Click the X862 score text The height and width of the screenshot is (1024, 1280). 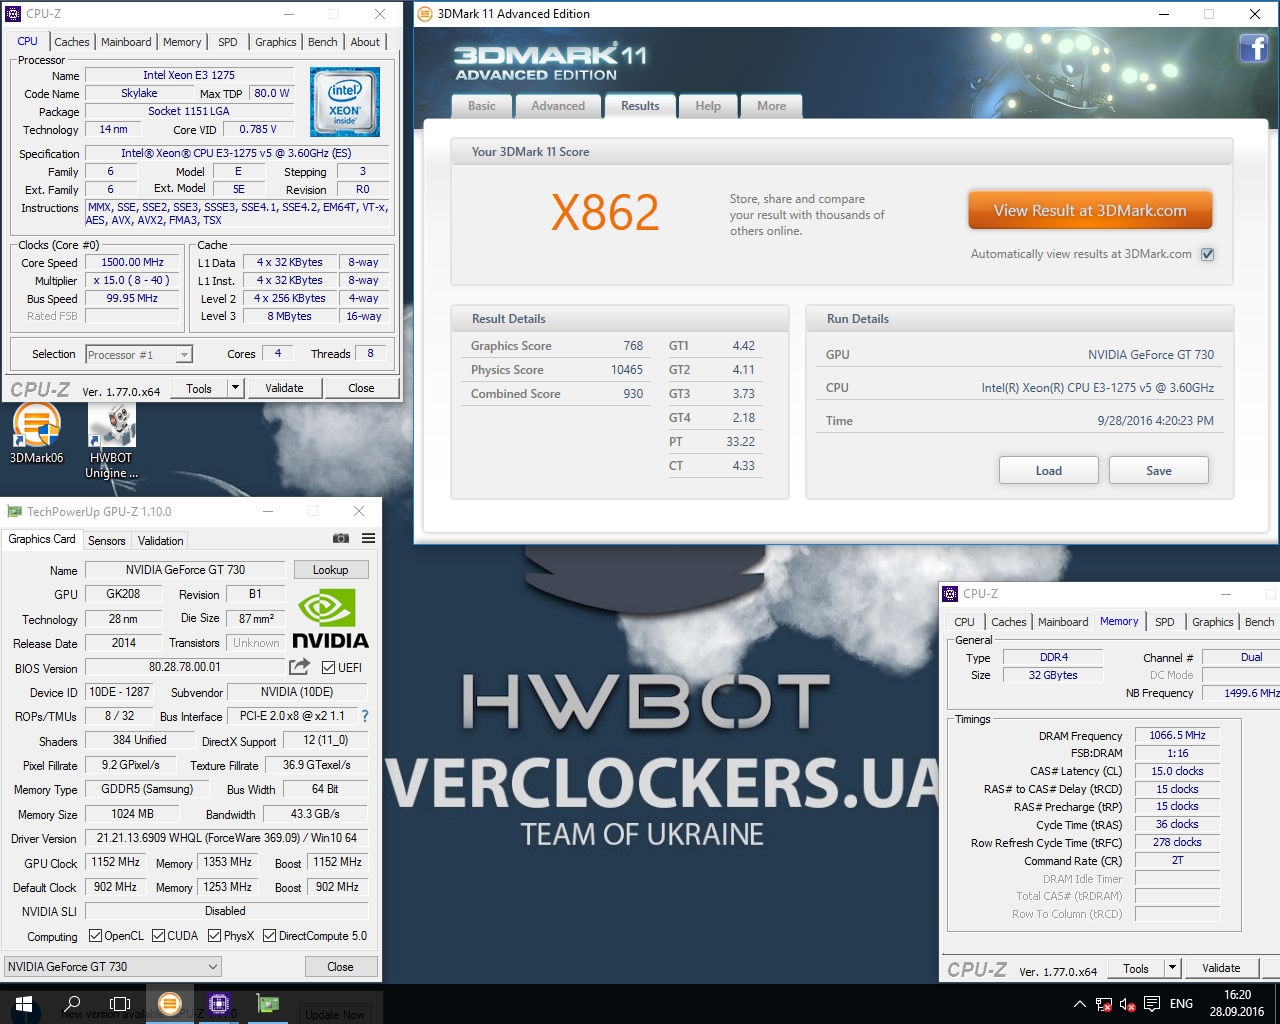pos(605,213)
